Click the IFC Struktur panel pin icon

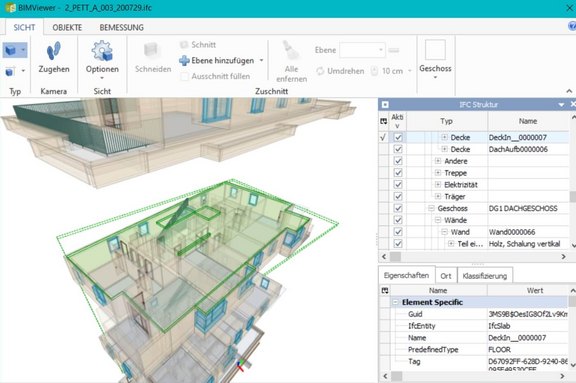click(x=385, y=105)
